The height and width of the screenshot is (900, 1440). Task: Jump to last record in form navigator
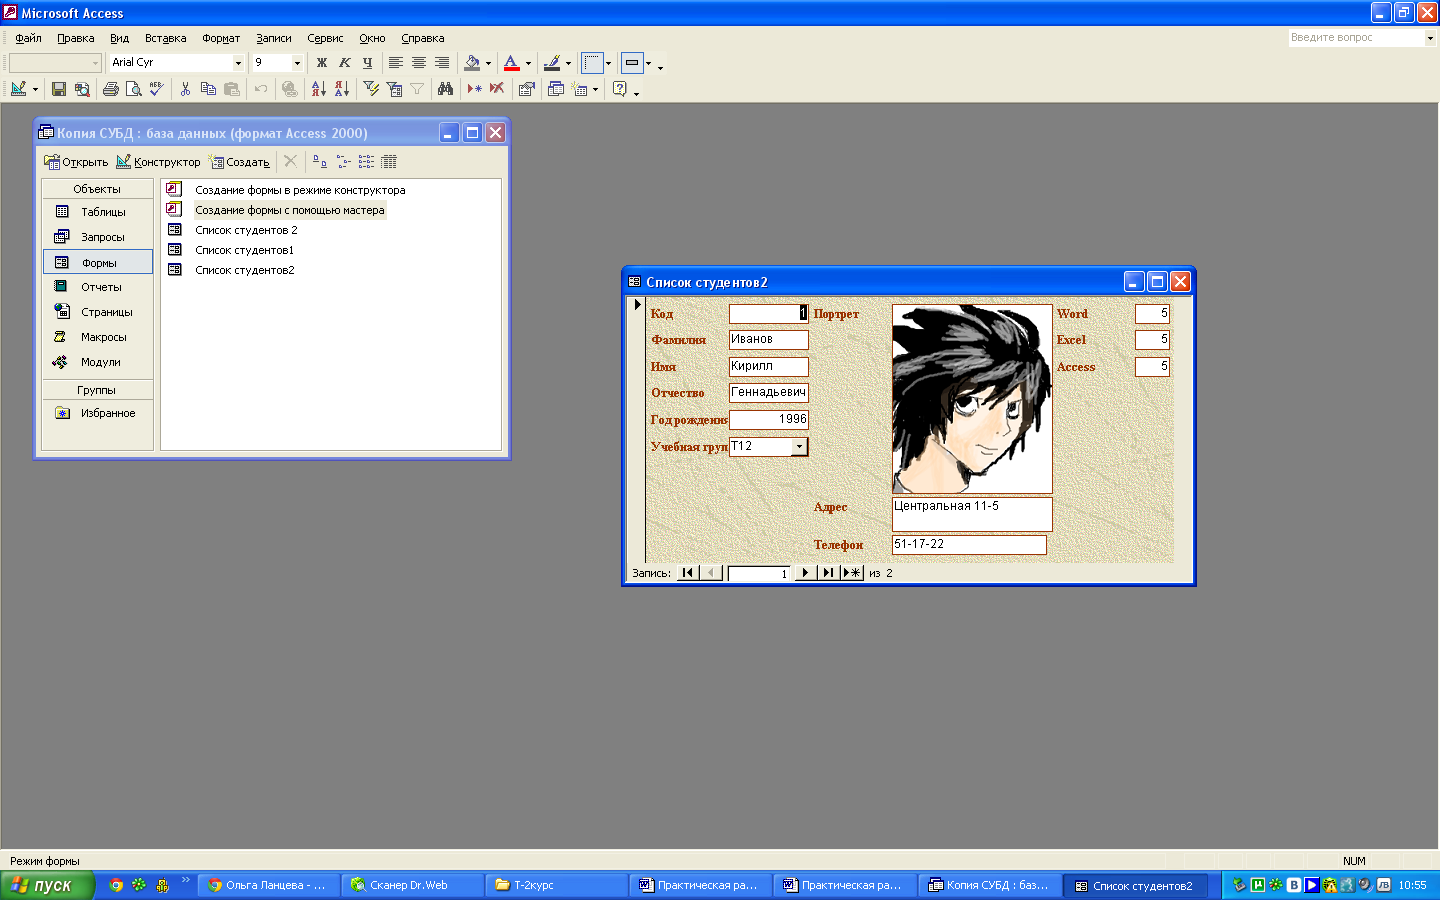point(828,573)
